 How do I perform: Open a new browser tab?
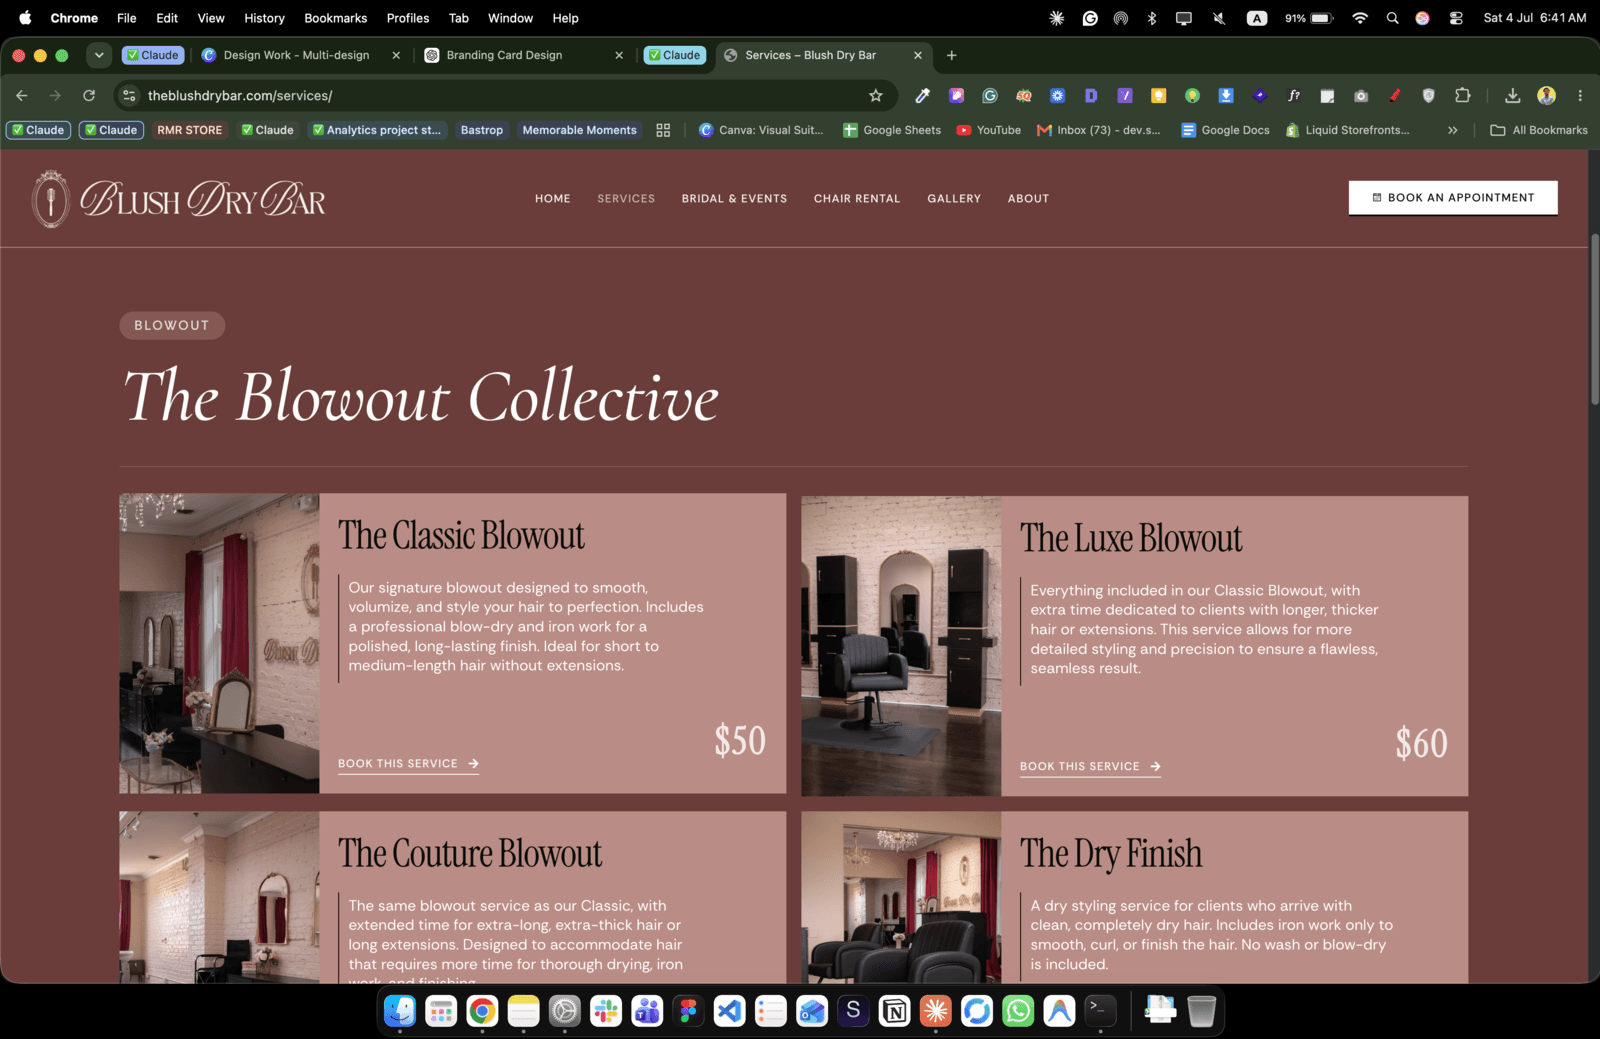[952, 55]
